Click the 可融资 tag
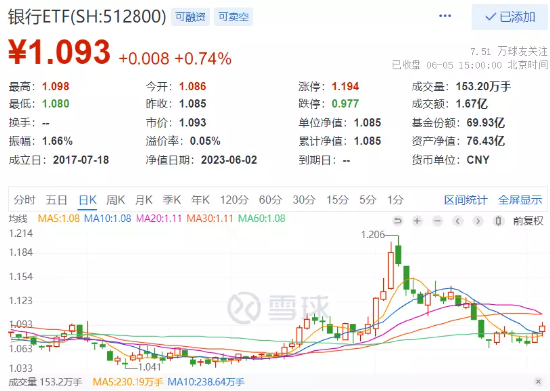 (x=190, y=17)
